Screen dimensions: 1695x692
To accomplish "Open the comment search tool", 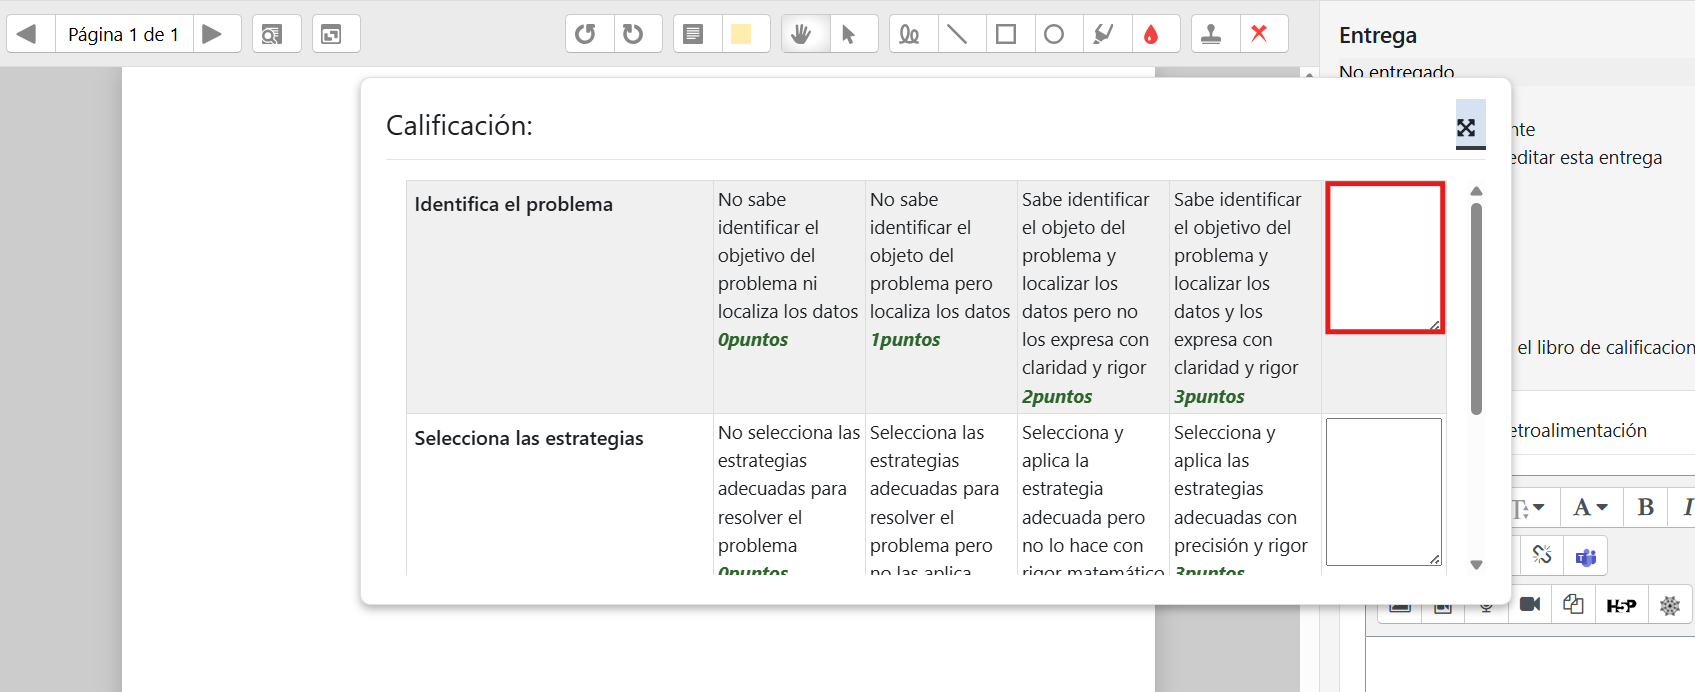I will point(272,34).
